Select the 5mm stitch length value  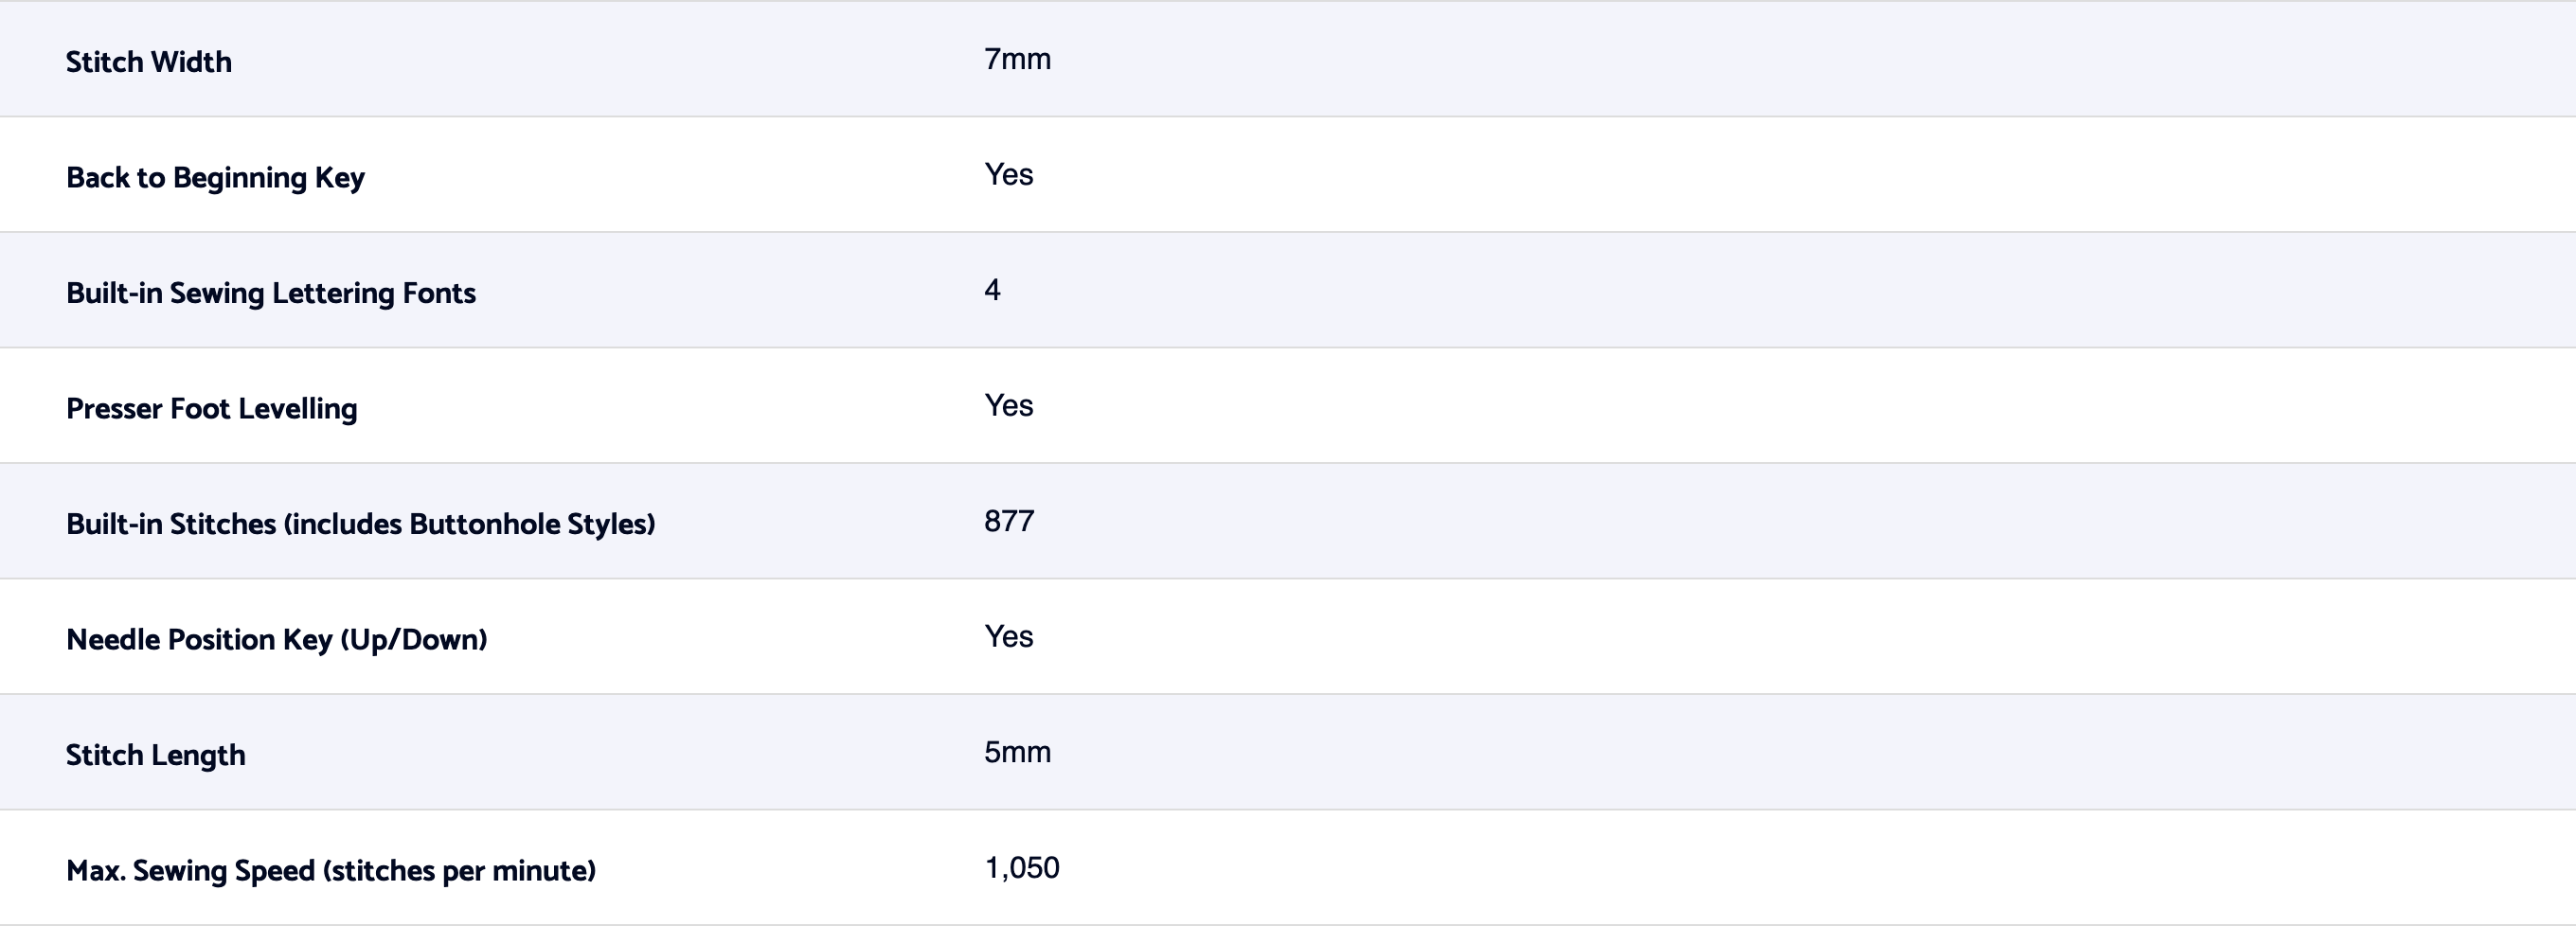tap(1017, 752)
